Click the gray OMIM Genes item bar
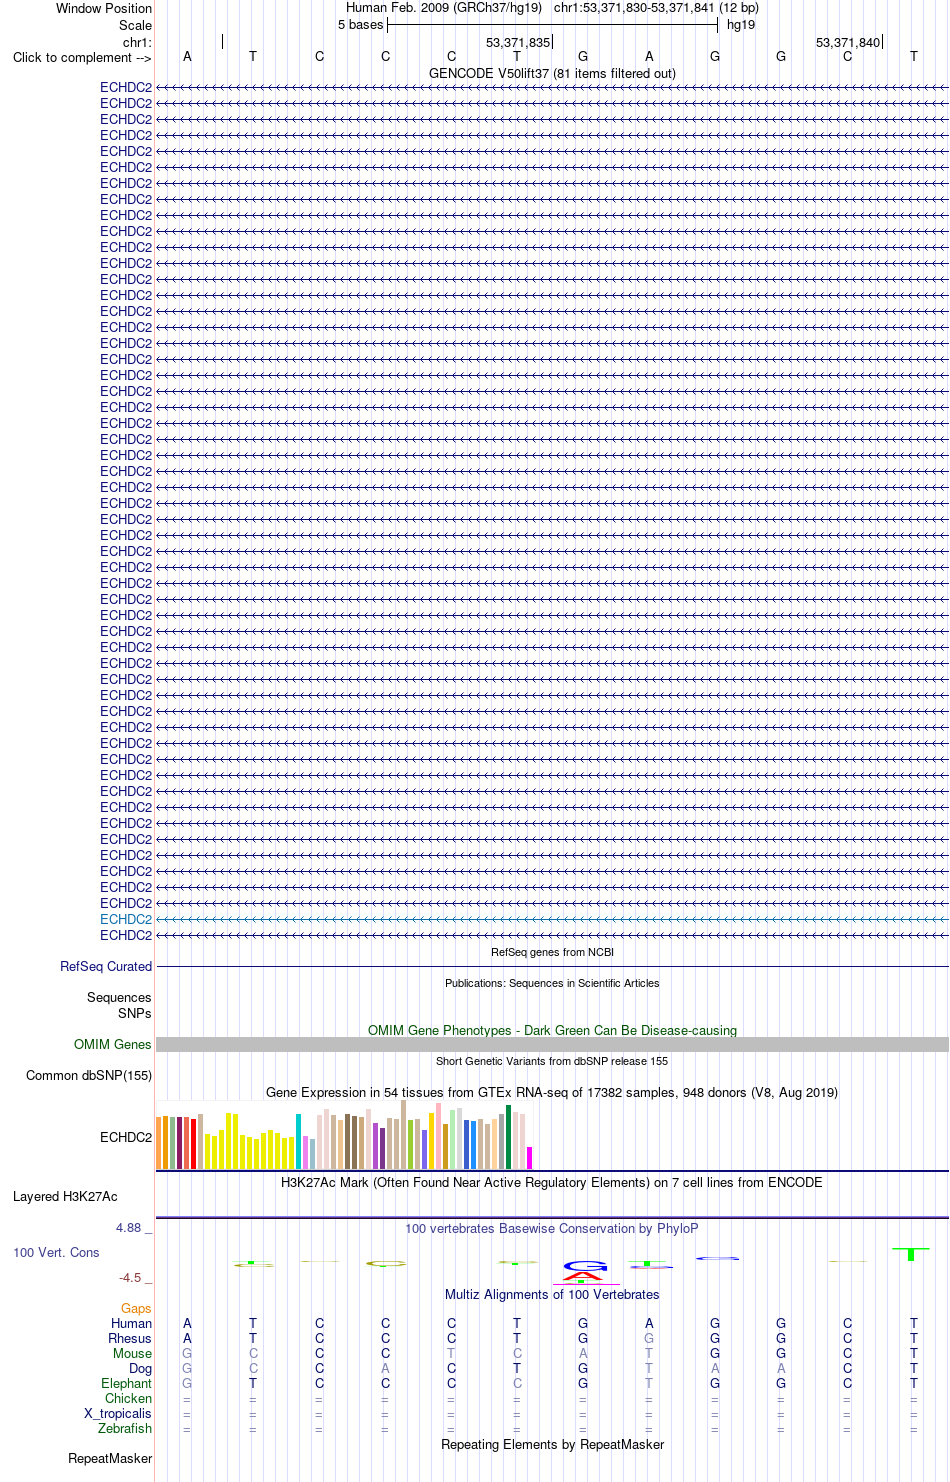Image resolution: width=950 pixels, height=1482 pixels. [552, 1044]
